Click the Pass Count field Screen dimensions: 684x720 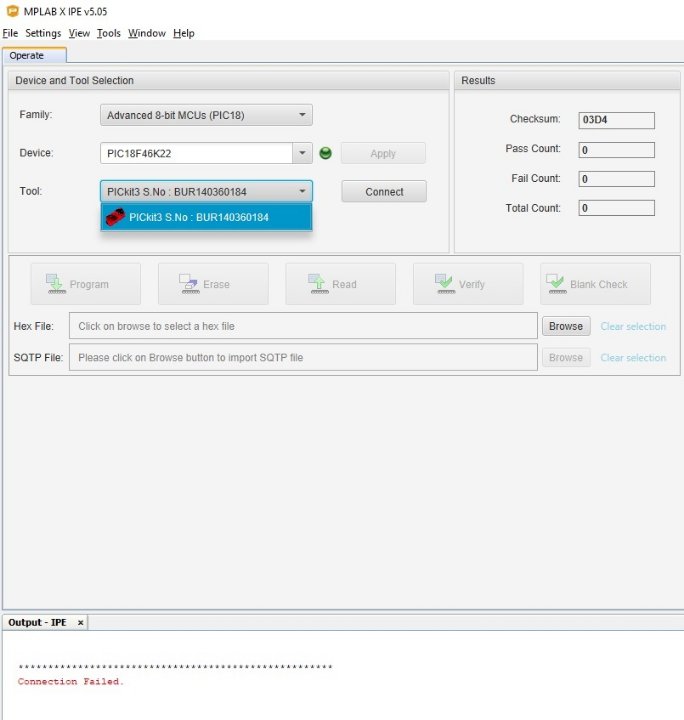617,150
